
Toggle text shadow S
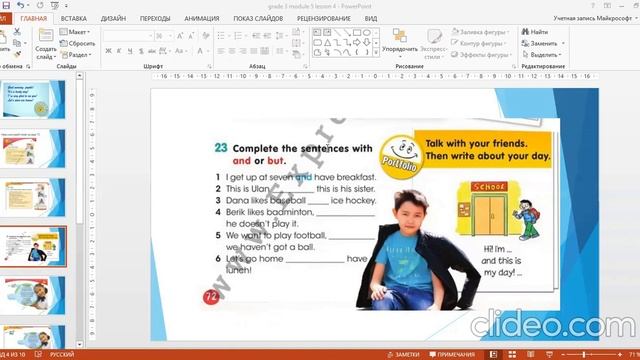click(141, 51)
